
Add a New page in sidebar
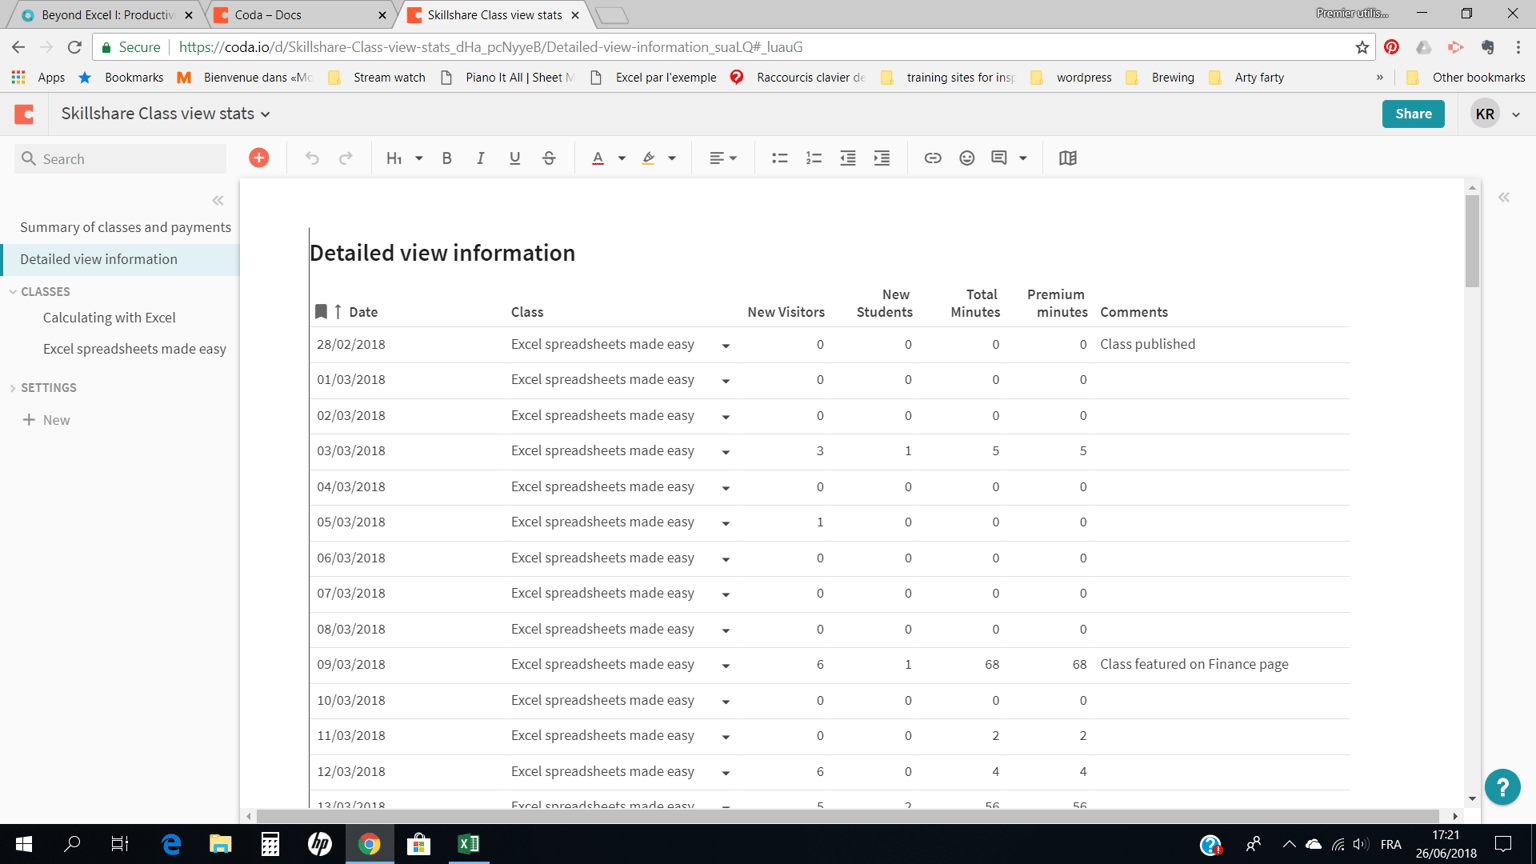(x=46, y=420)
